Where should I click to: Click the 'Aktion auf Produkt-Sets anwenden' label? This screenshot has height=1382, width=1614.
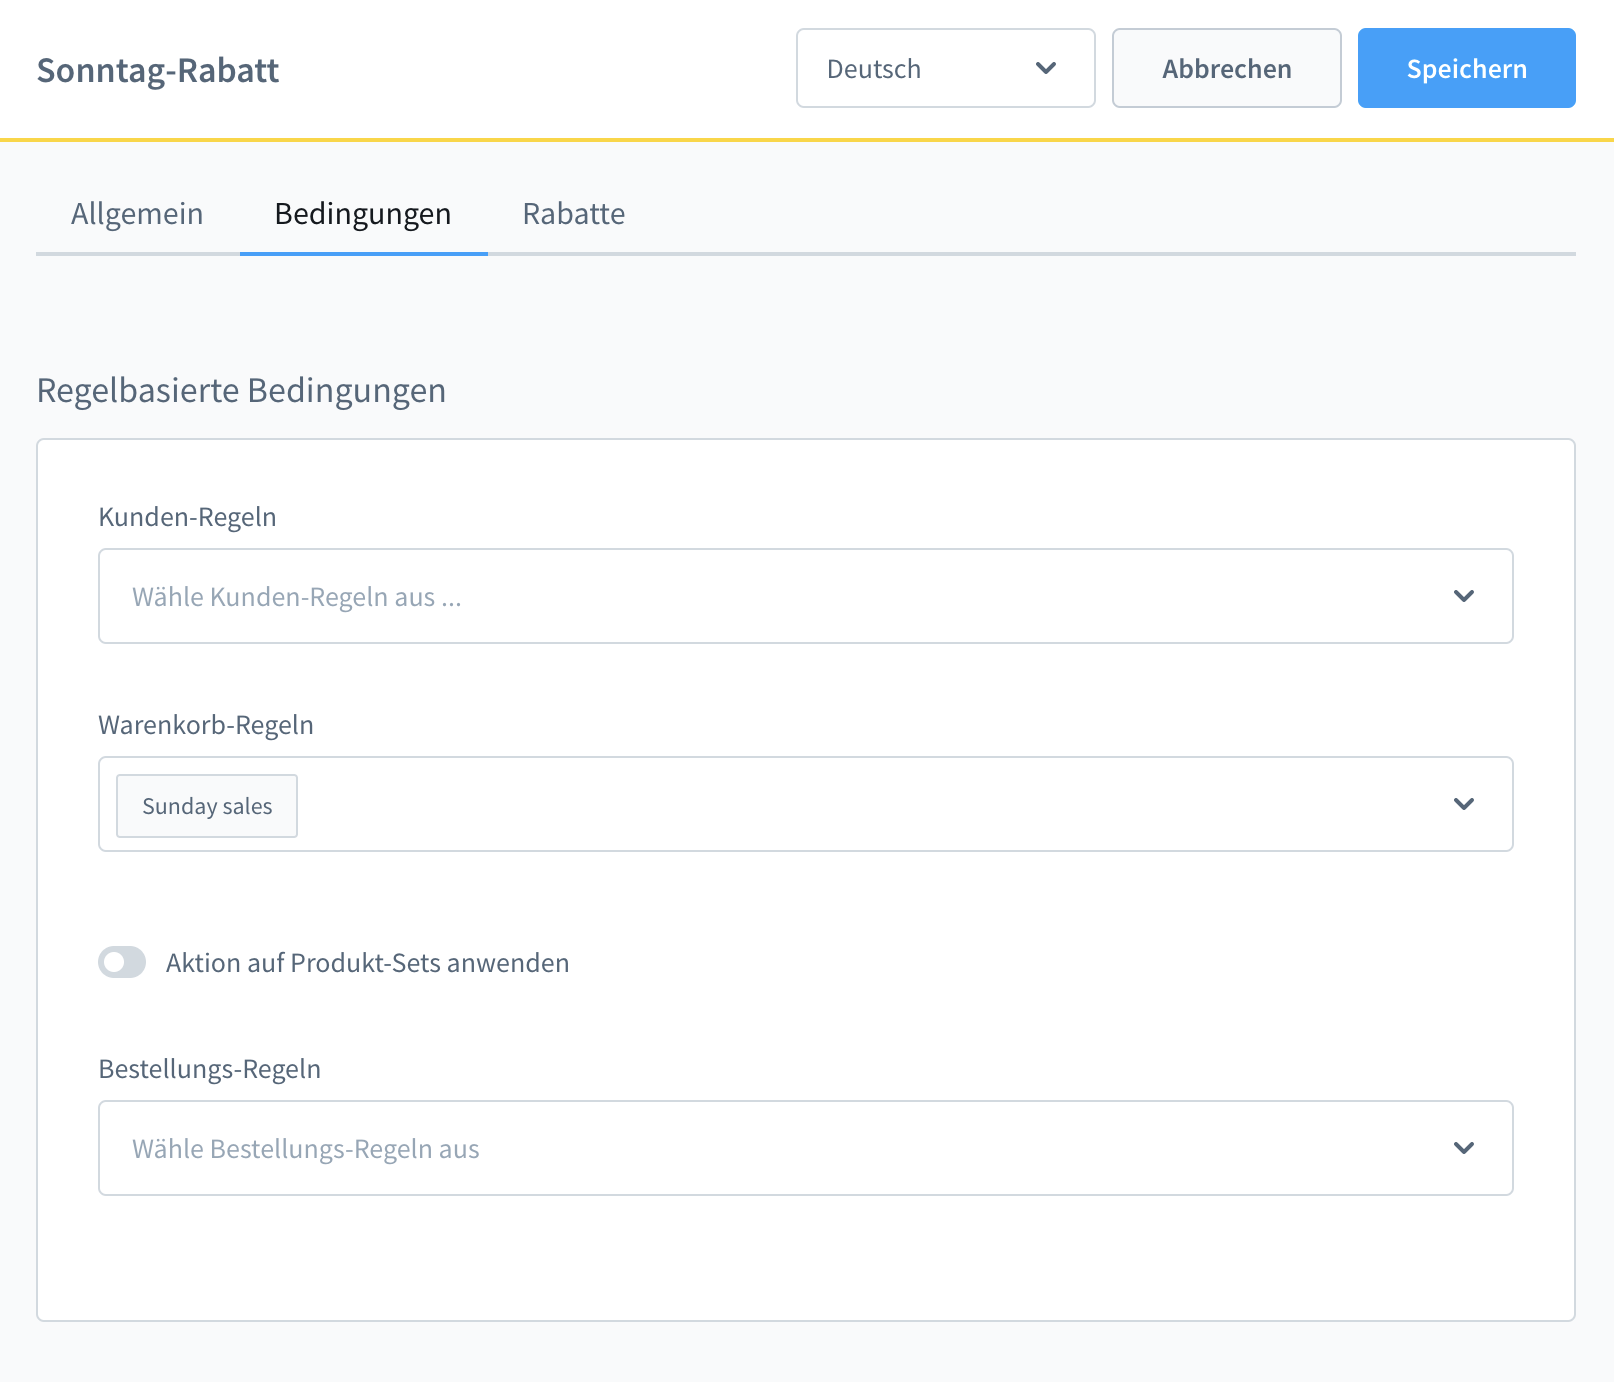[x=367, y=963]
